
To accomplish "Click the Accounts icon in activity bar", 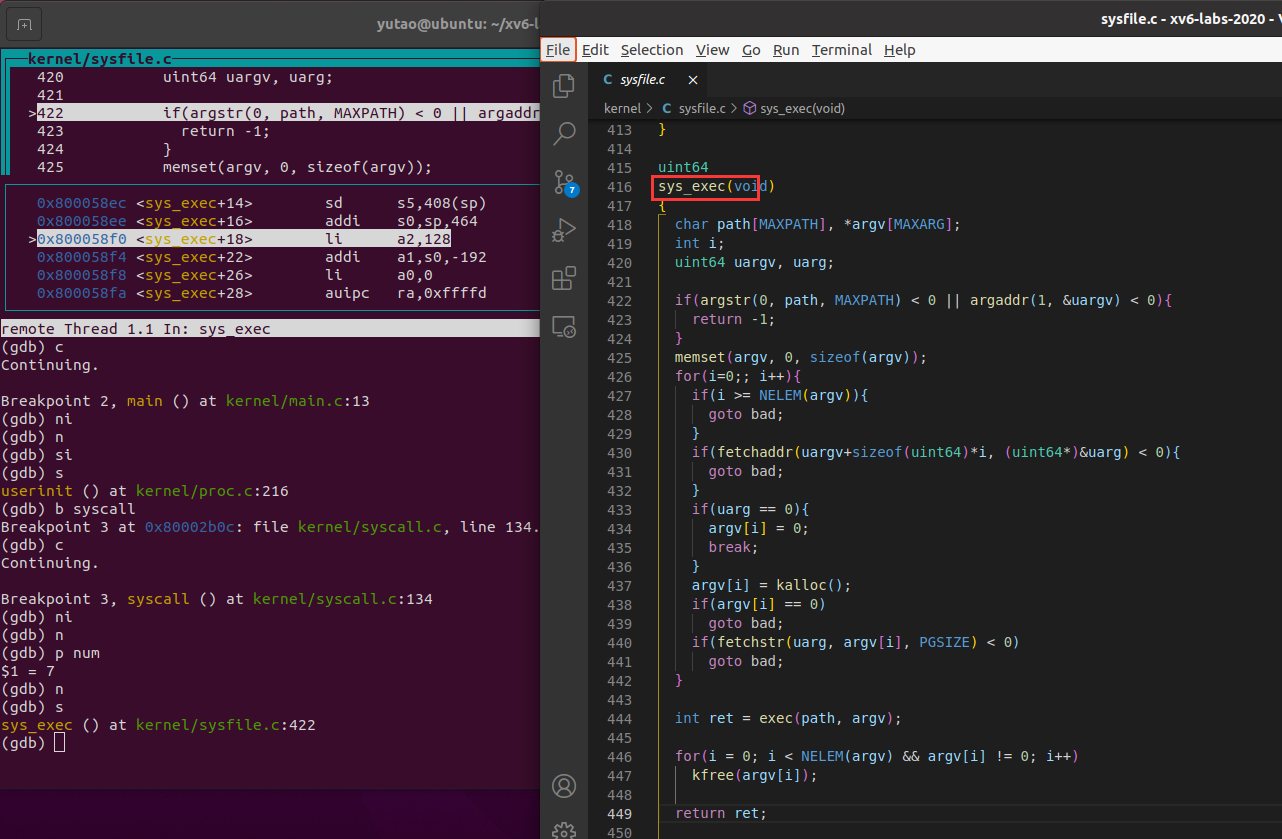I will point(564,785).
